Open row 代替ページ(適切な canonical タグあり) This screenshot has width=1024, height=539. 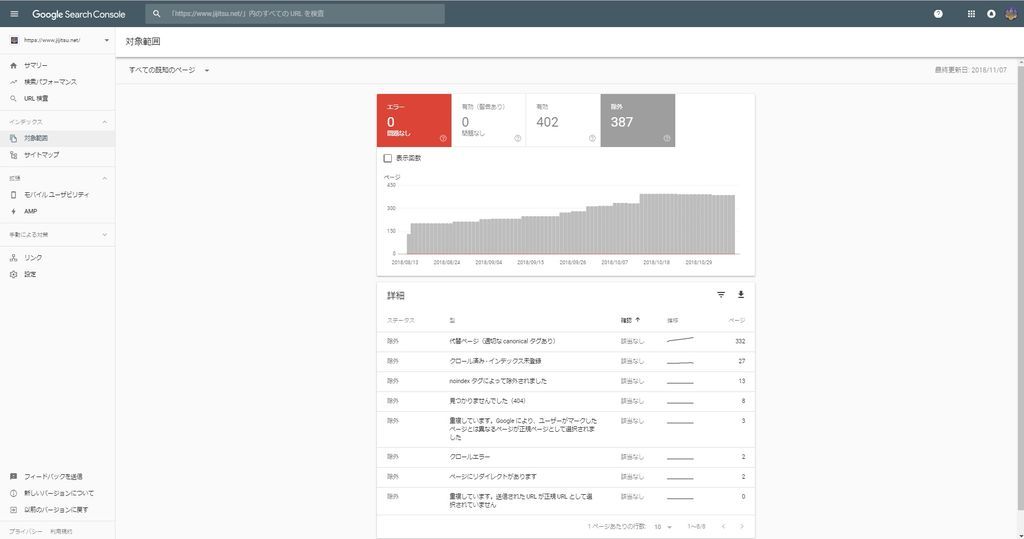(x=566, y=341)
